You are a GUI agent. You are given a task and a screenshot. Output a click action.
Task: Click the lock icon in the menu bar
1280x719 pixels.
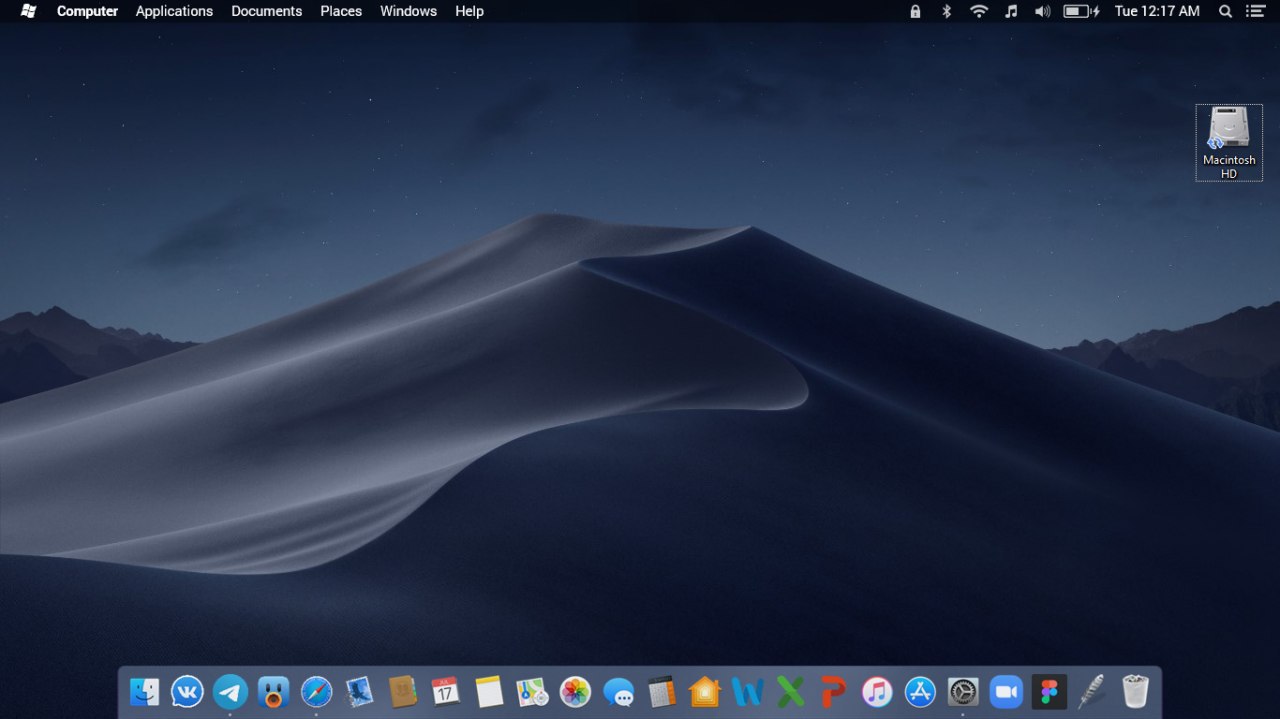tap(915, 11)
